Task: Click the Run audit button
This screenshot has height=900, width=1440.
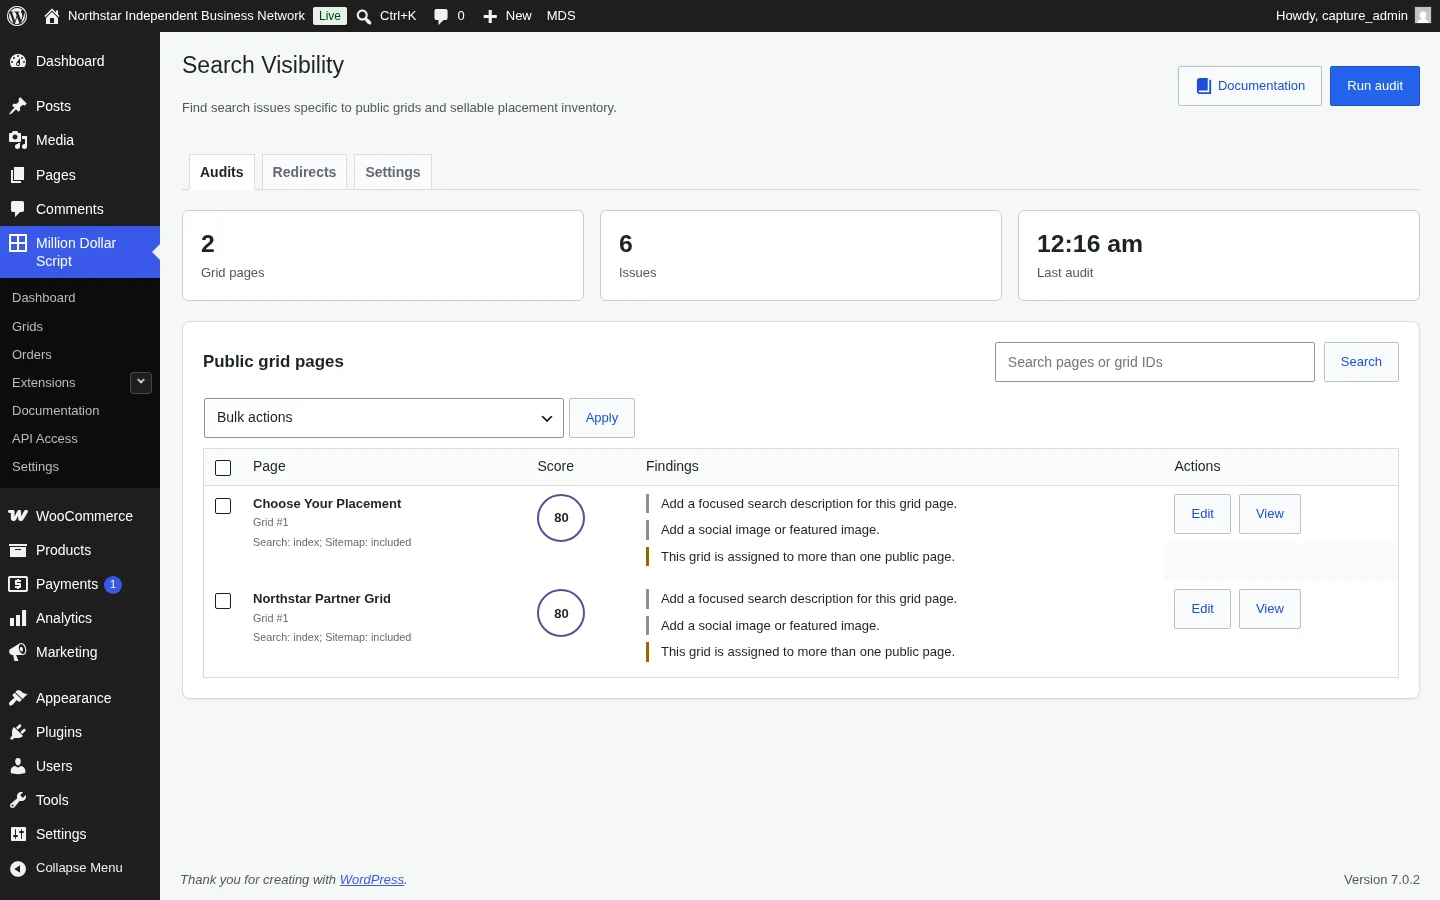Action: tap(1375, 86)
